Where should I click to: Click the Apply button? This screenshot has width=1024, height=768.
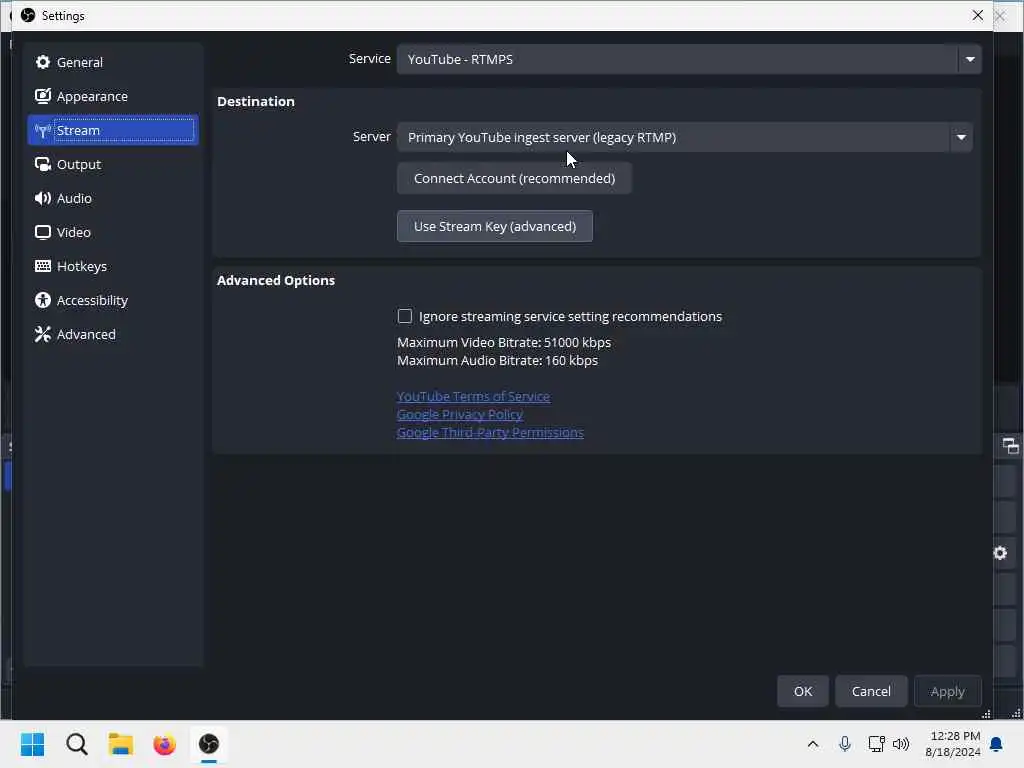click(947, 691)
